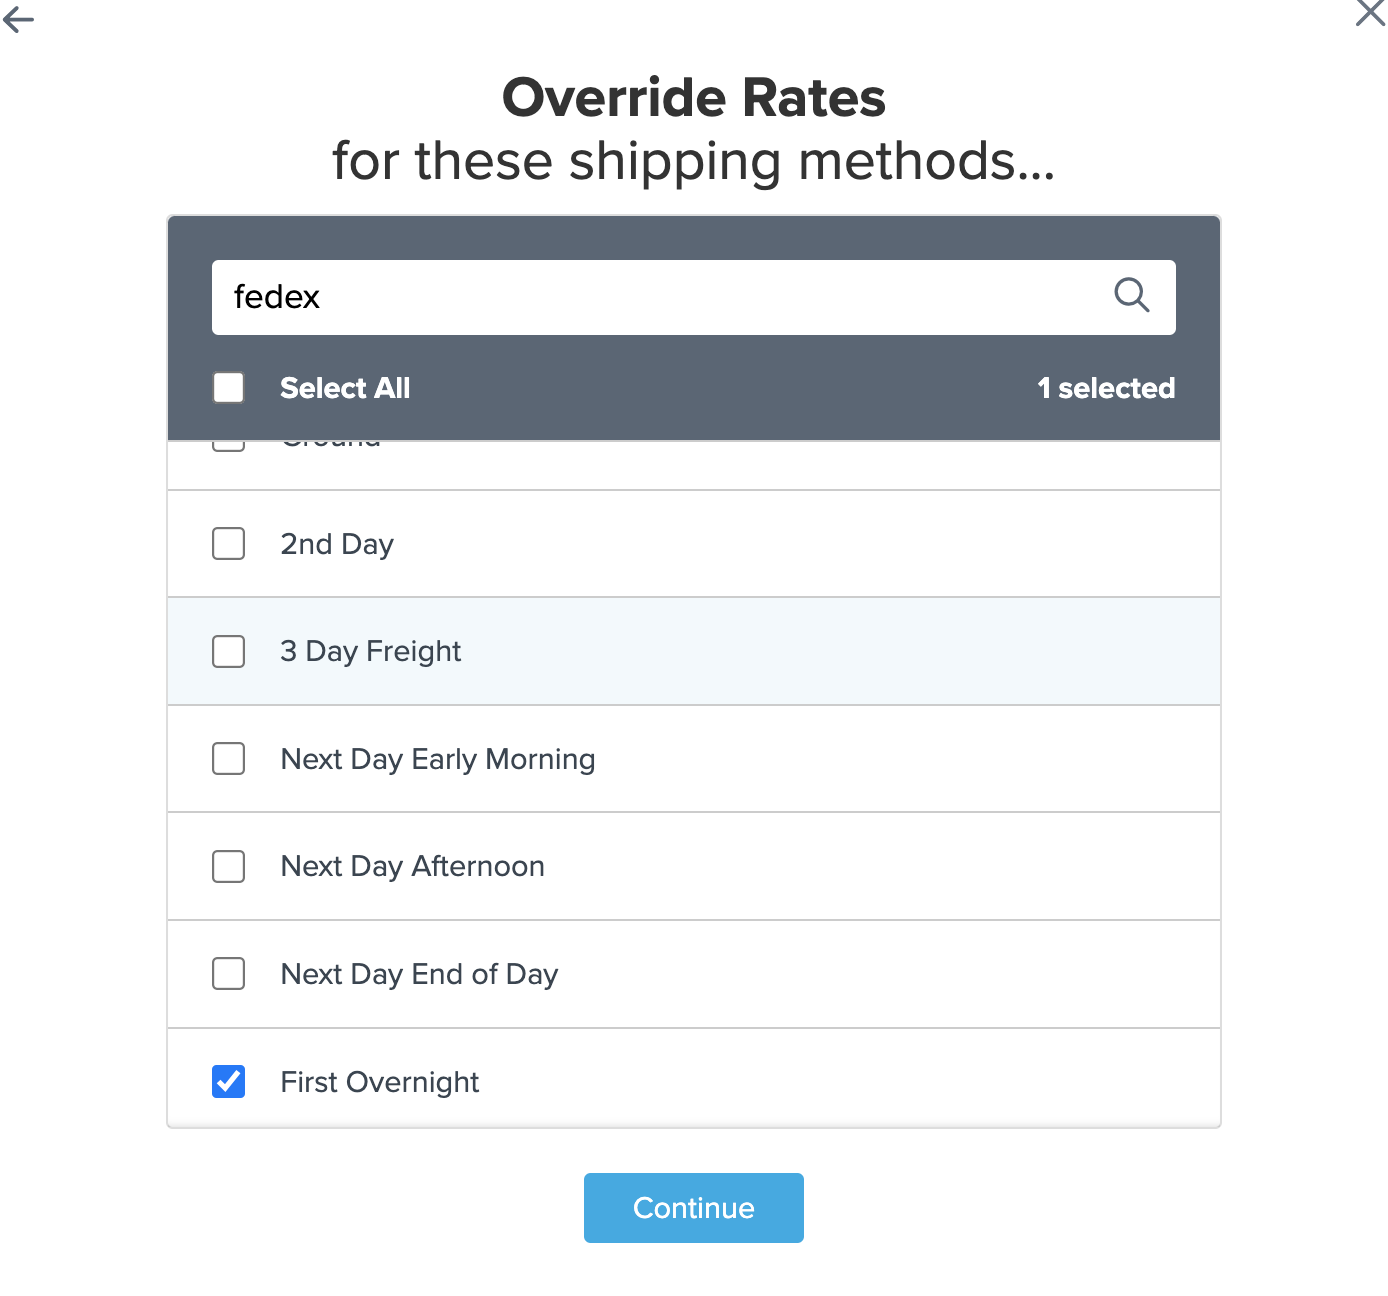Click the First Overnight label text
Screen dimensions: 1388x1296
coord(379,1082)
